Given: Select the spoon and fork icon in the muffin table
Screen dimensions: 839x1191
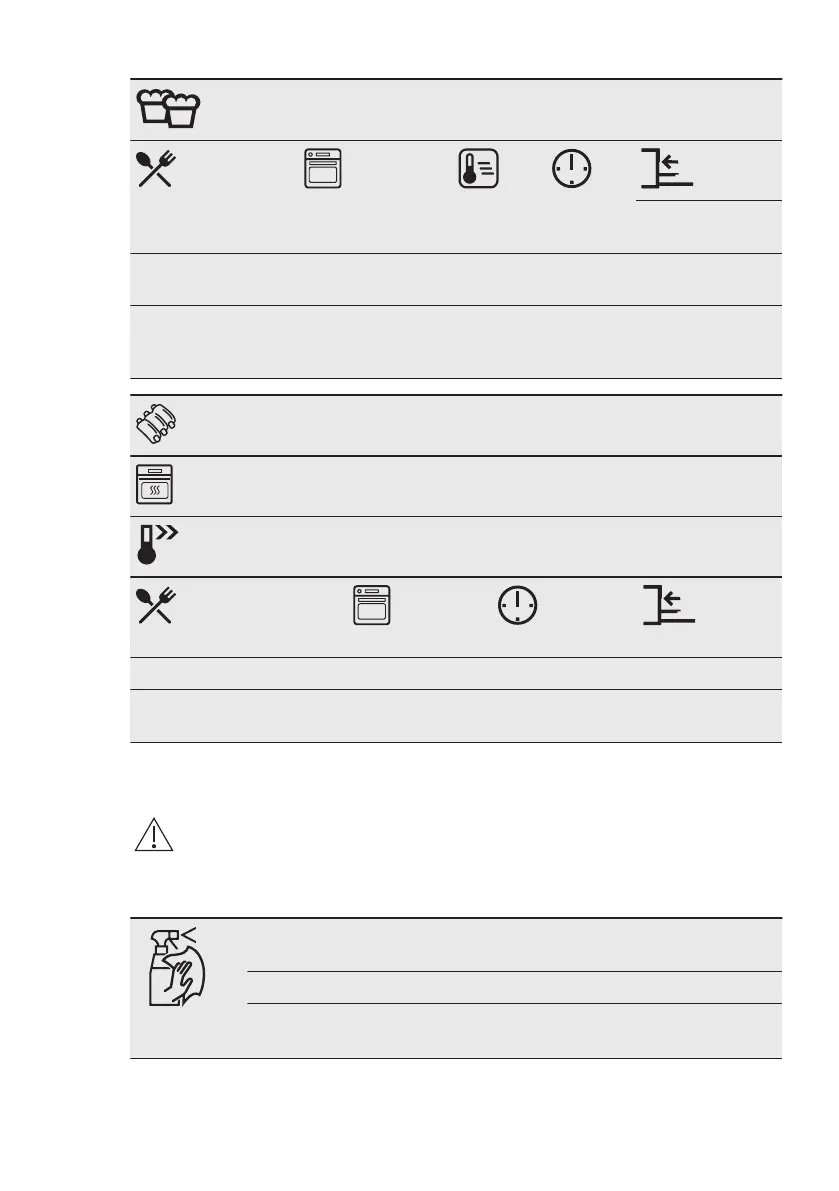Looking at the screenshot, I should [156, 169].
